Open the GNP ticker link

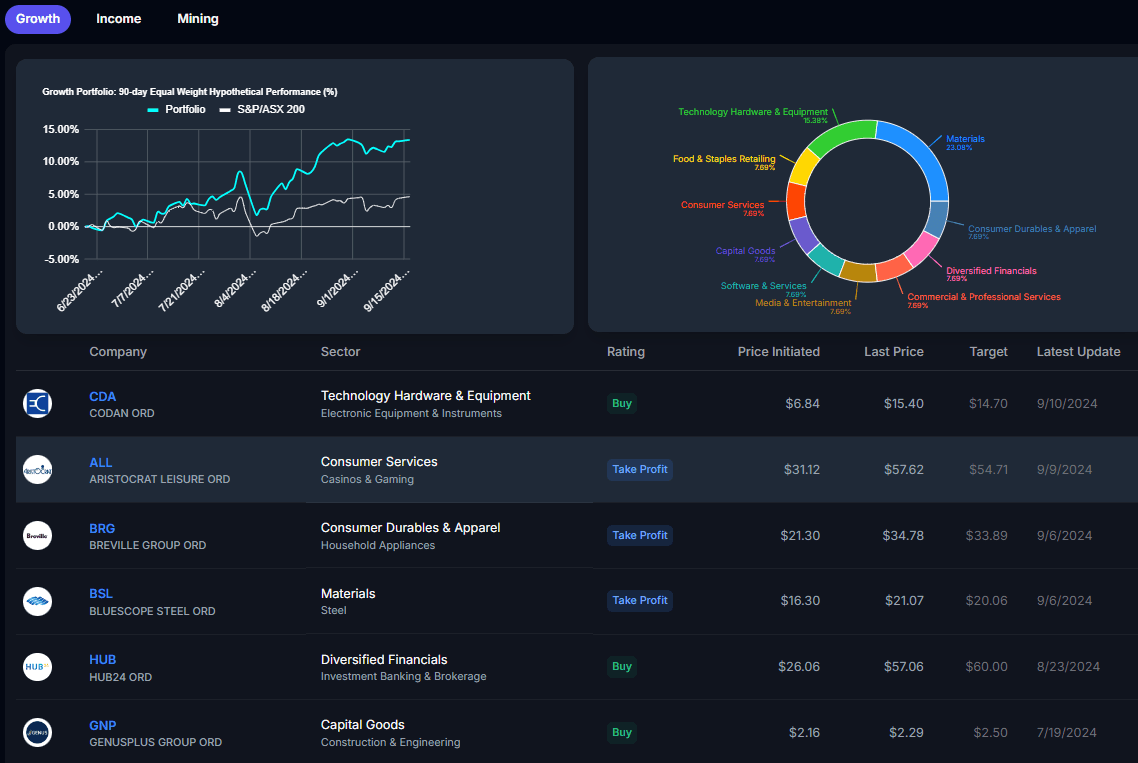(x=102, y=725)
